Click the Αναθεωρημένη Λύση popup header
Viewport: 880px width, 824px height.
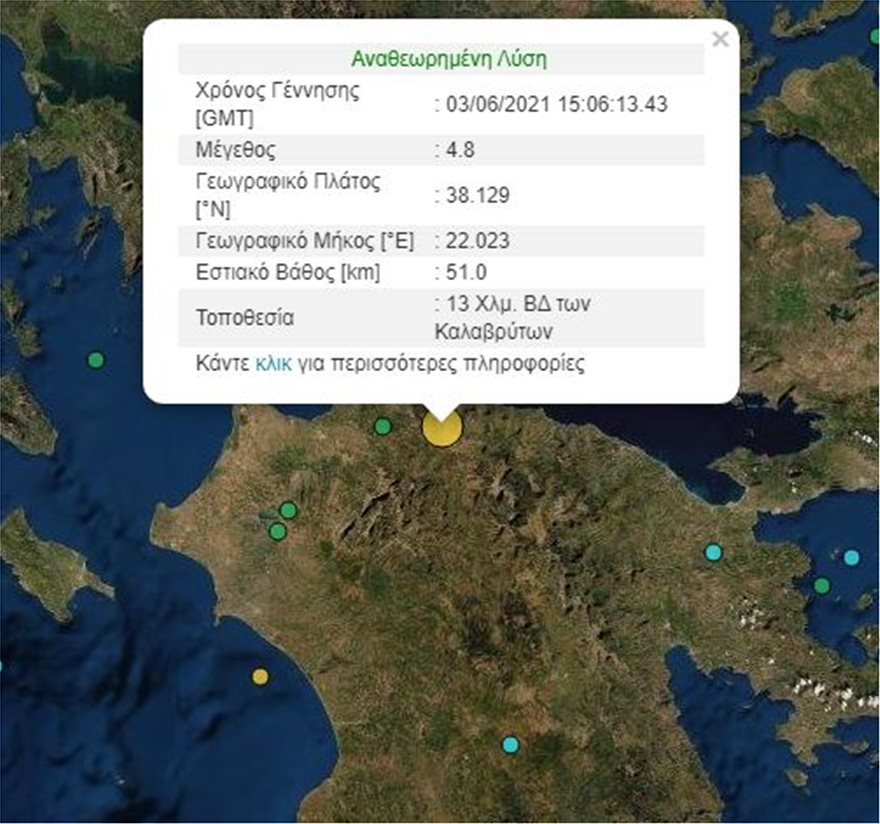tap(449, 59)
